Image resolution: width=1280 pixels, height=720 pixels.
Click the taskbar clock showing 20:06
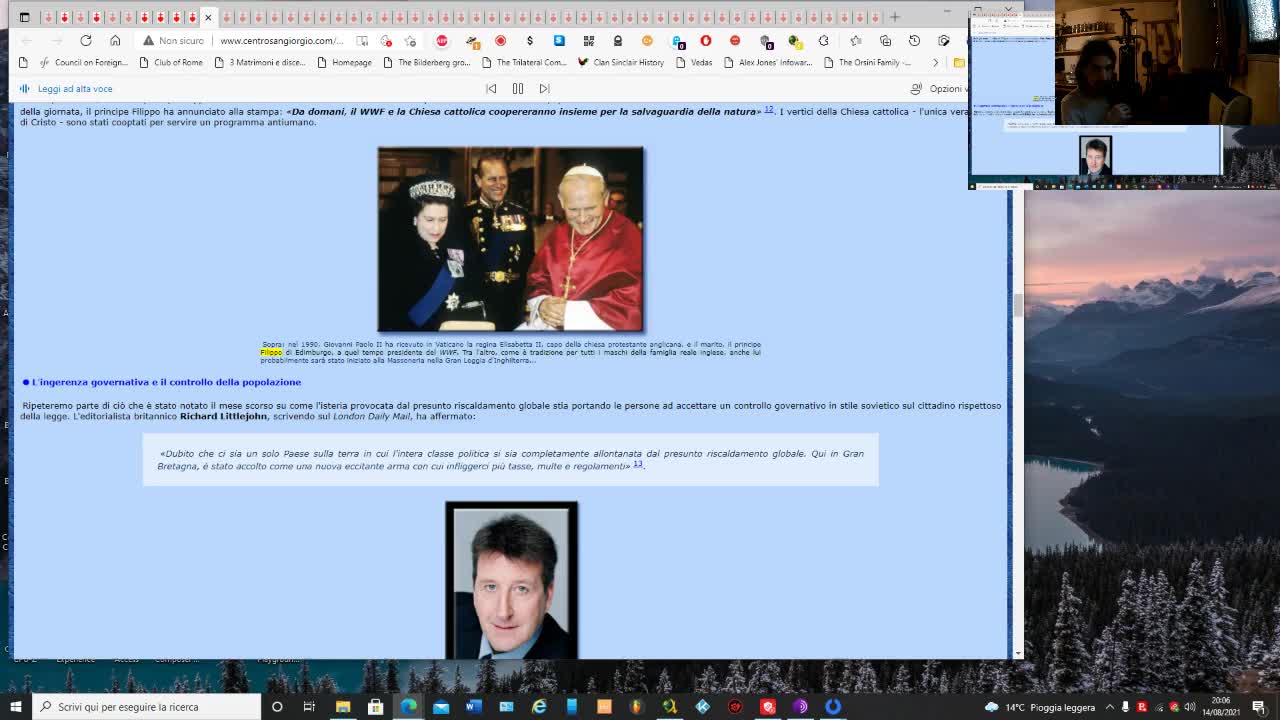[x=1221, y=706]
